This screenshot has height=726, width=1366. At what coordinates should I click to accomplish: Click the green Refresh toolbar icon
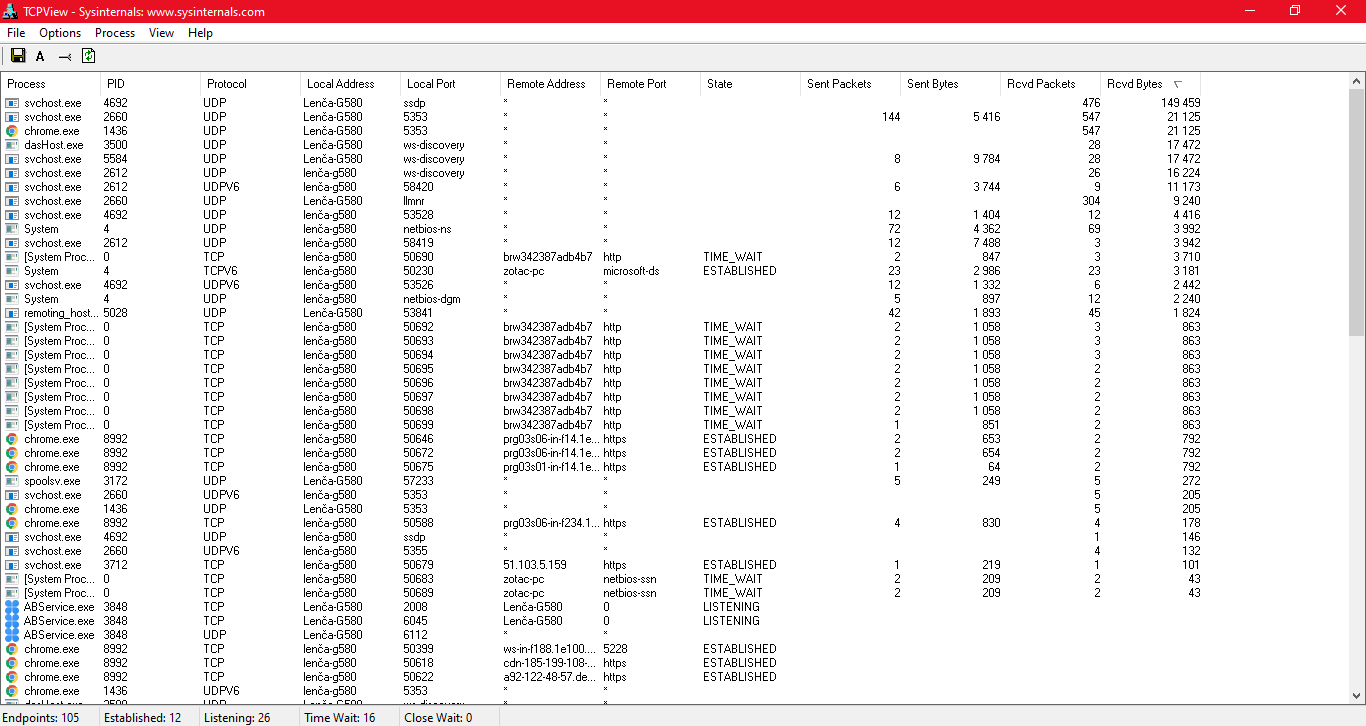pyautogui.click(x=88, y=56)
